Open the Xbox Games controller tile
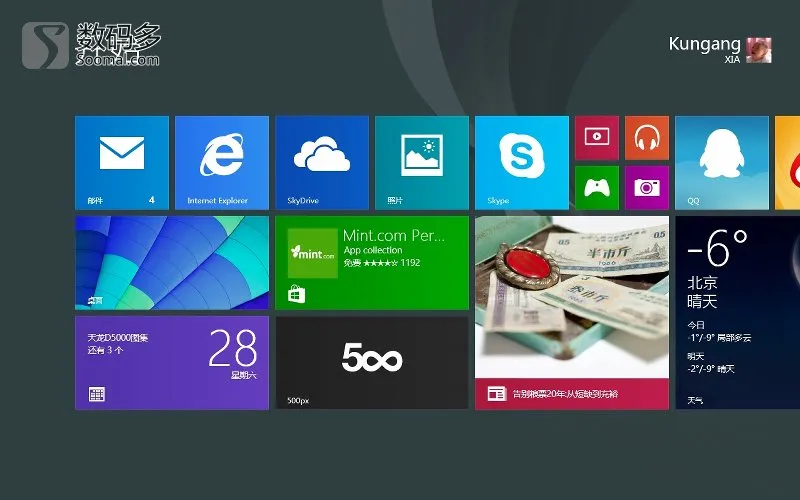 coord(596,188)
